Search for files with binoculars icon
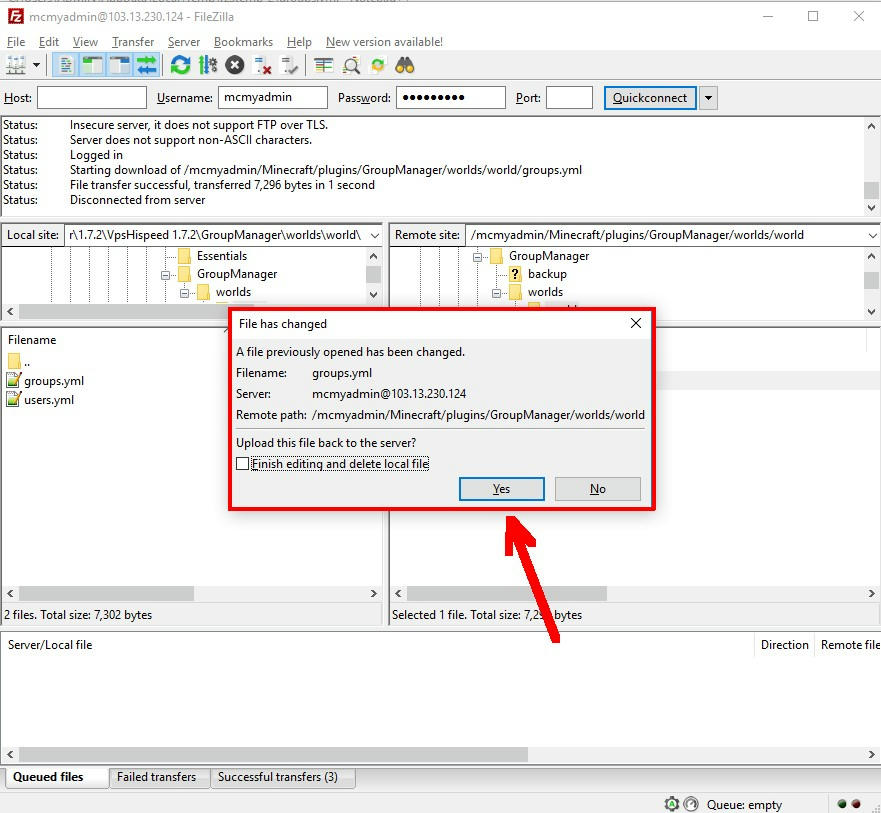 405,65
